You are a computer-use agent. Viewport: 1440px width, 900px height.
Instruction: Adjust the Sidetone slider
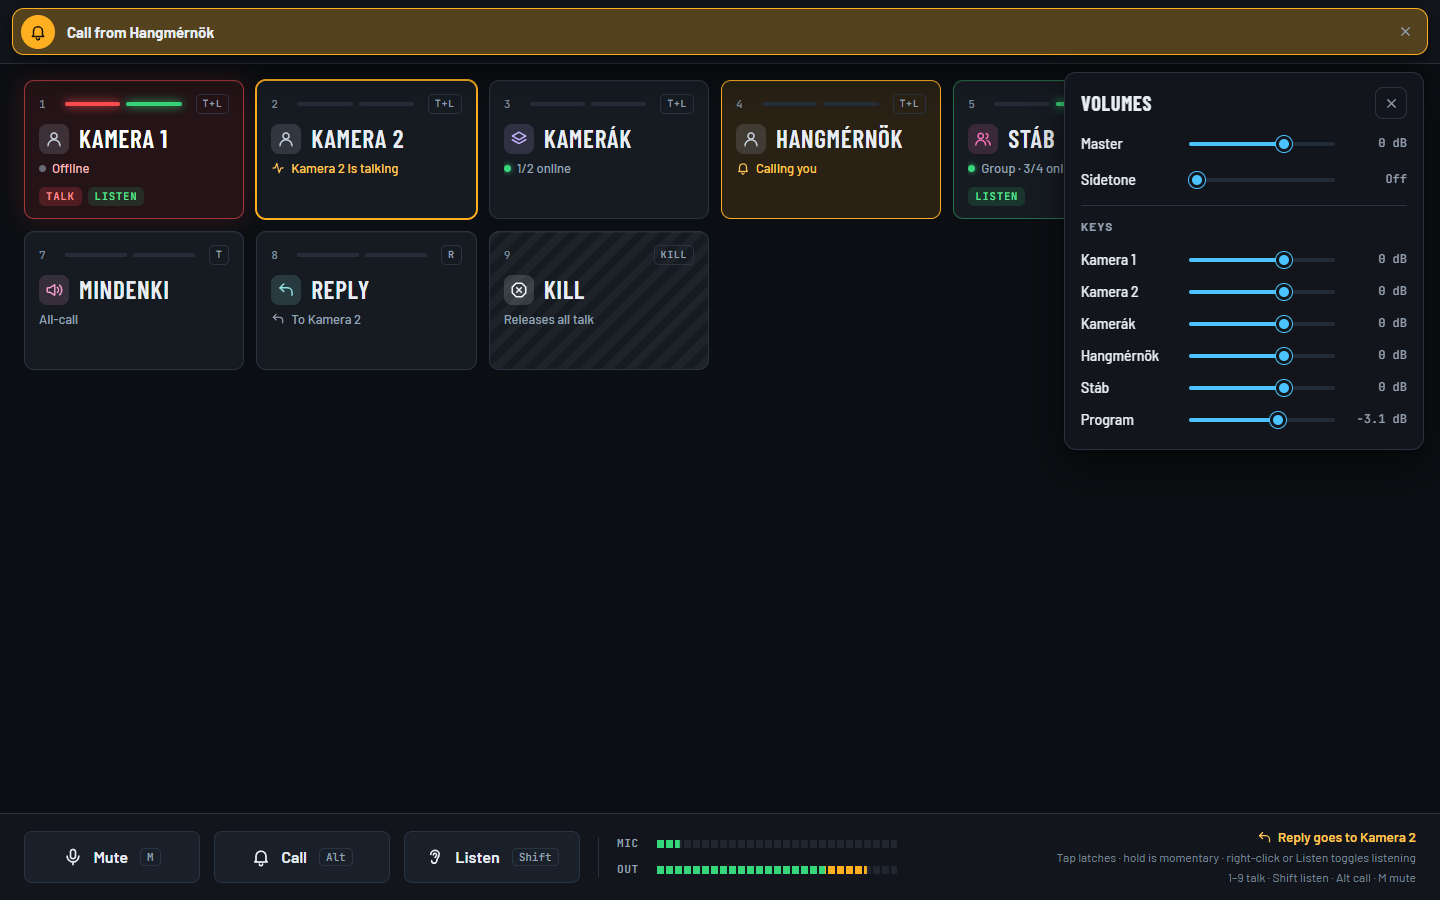[1262, 180]
